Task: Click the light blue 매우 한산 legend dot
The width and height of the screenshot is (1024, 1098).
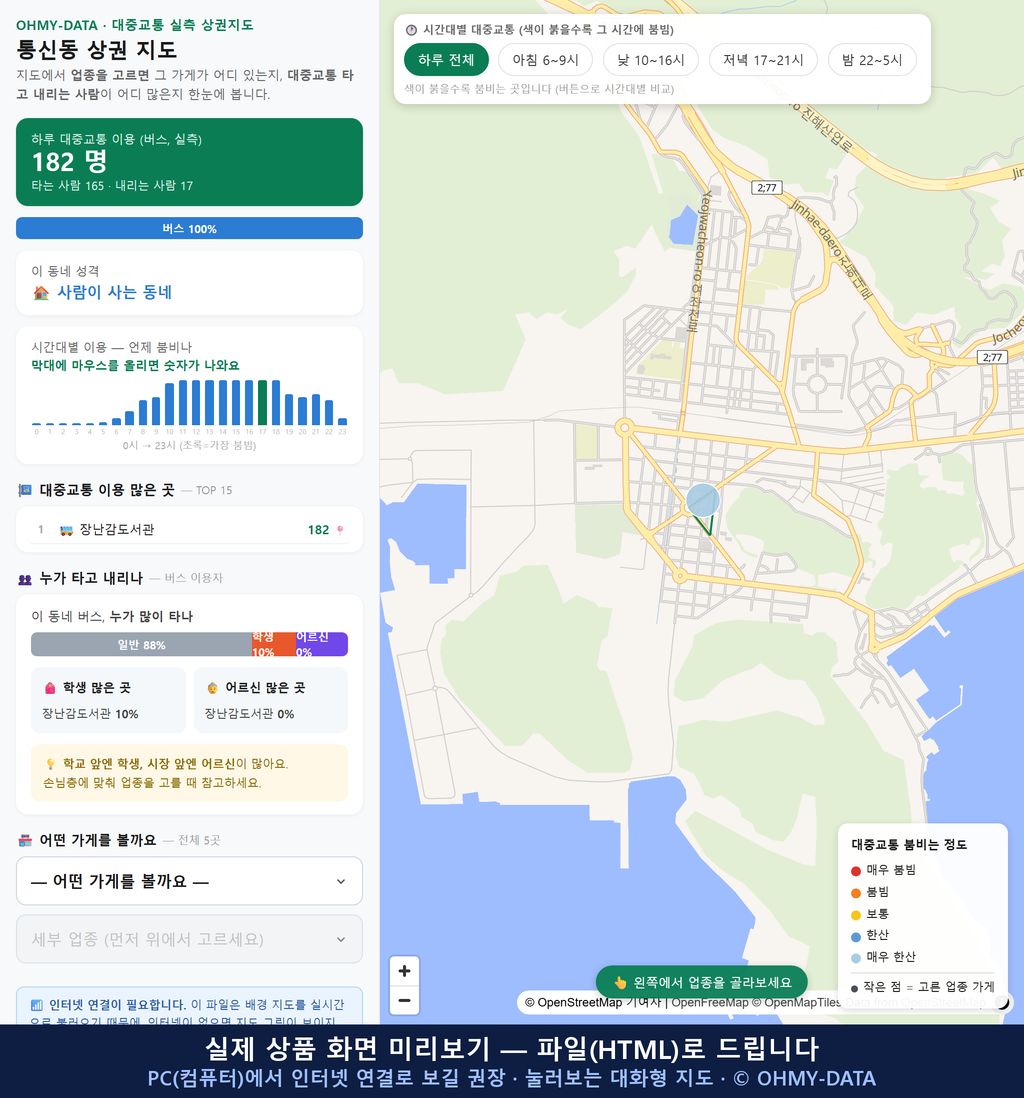Action: [x=855, y=958]
